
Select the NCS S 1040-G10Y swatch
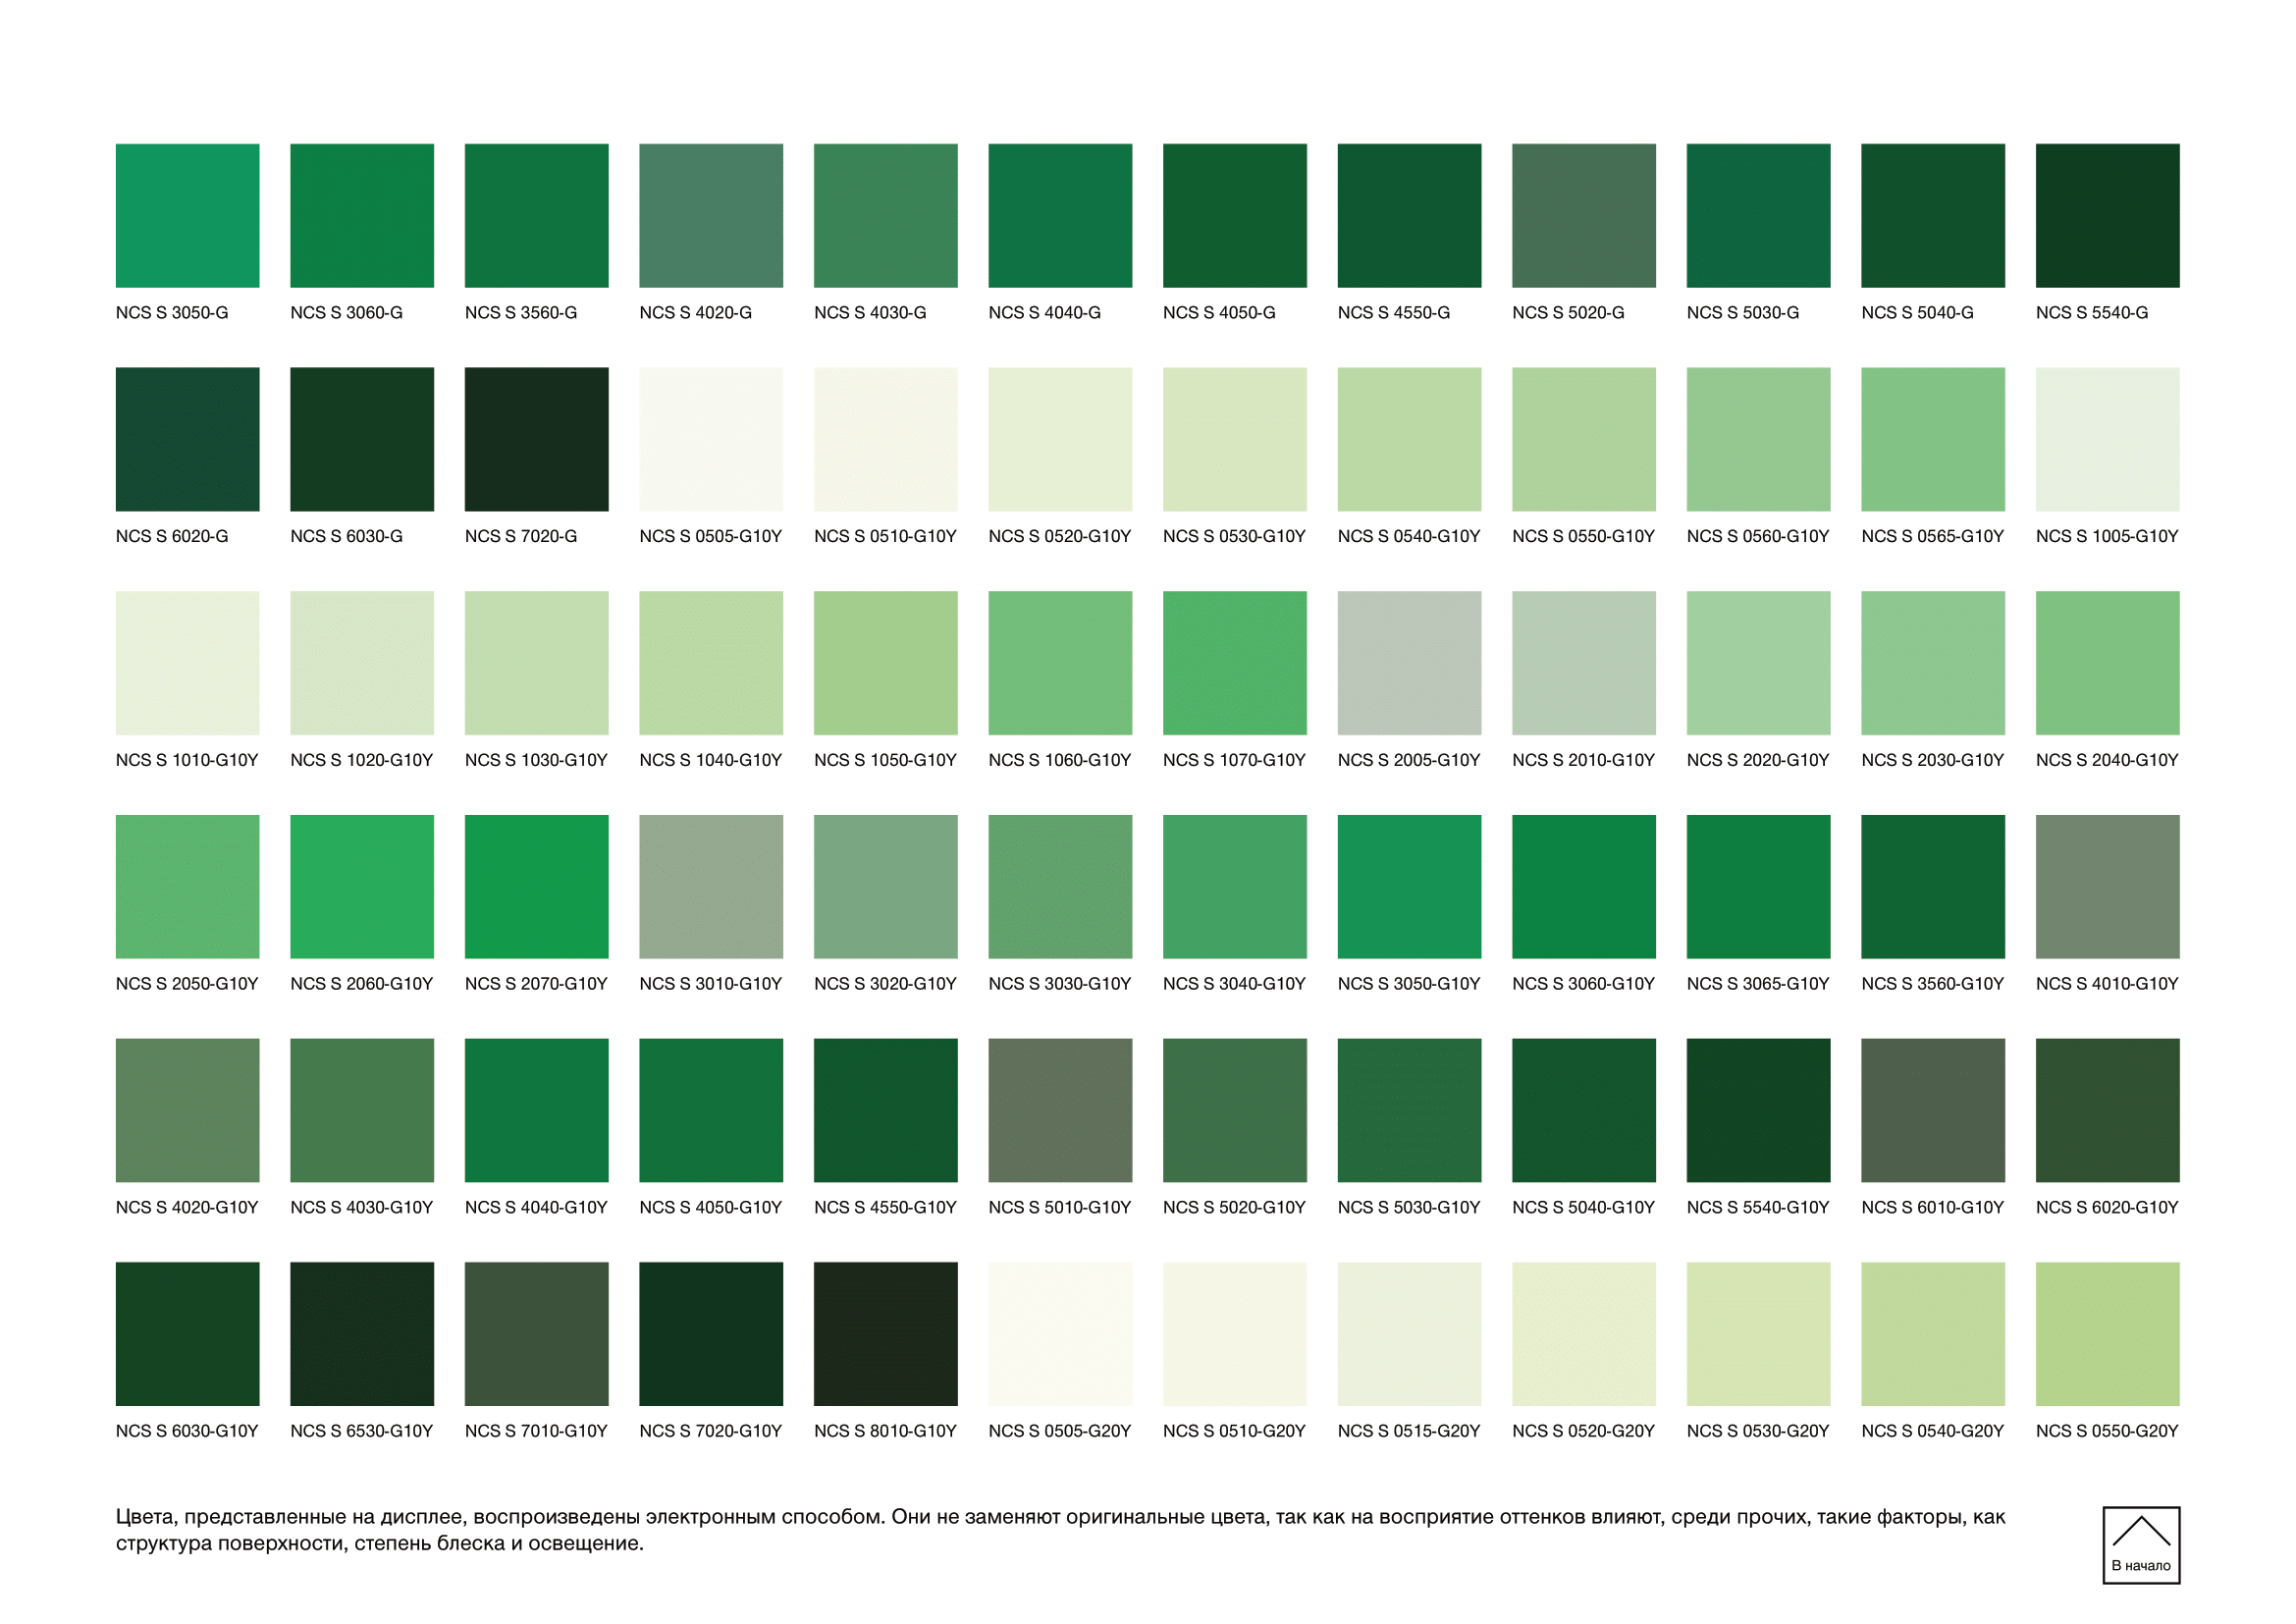tap(711, 663)
